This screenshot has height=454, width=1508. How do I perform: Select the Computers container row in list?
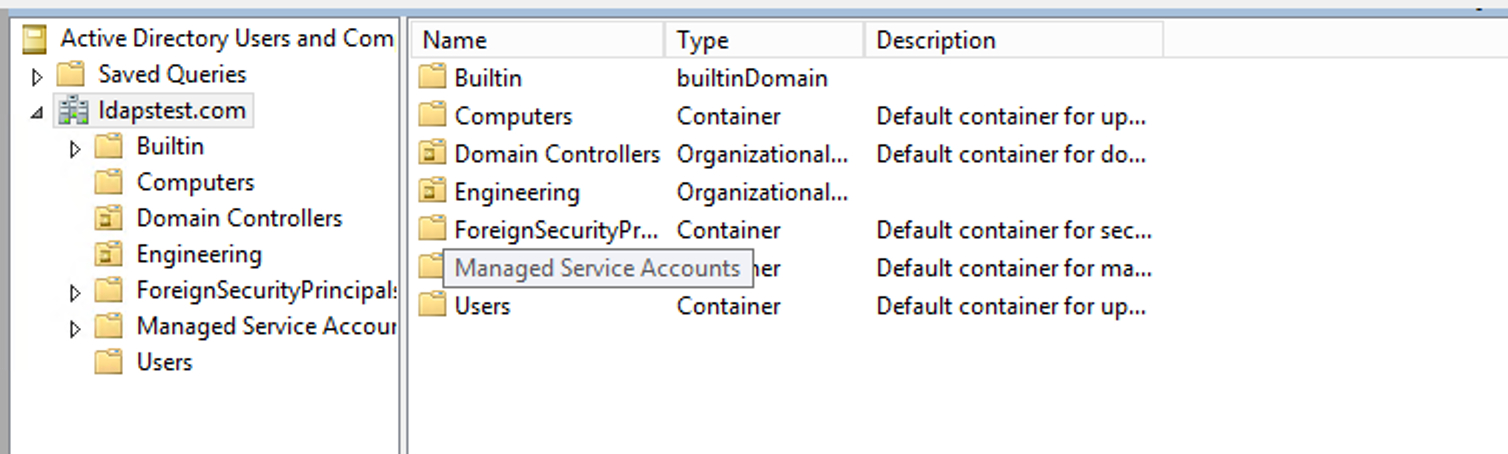click(513, 116)
